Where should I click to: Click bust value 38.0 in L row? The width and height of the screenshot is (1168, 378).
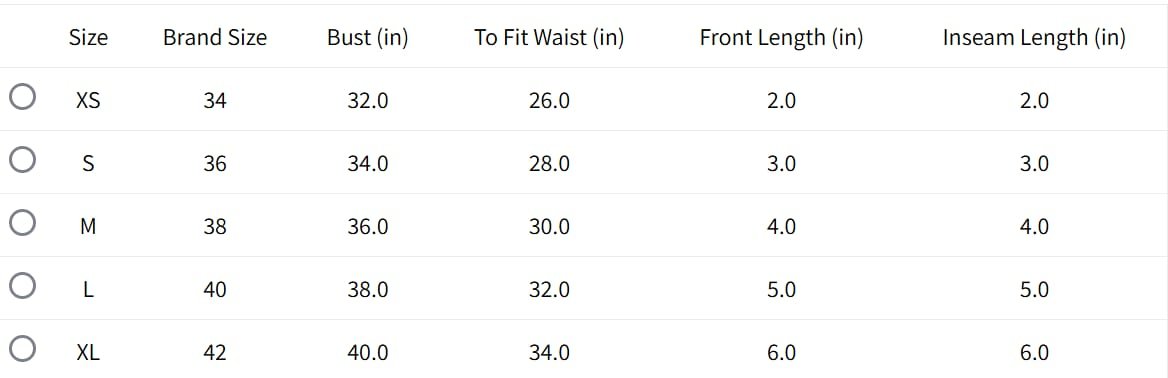pyautogui.click(x=368, y=289)
